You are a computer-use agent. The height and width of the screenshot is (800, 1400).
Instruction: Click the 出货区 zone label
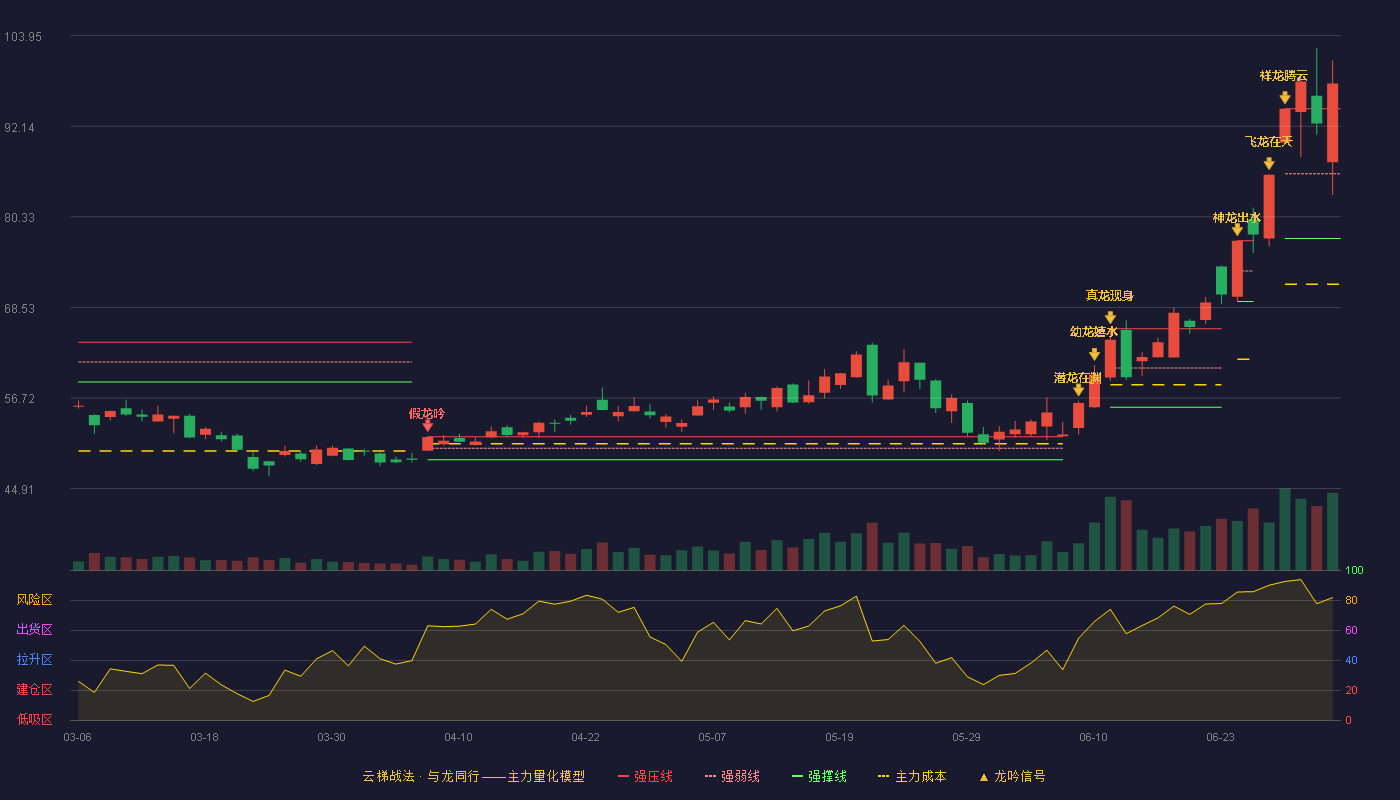34,630
